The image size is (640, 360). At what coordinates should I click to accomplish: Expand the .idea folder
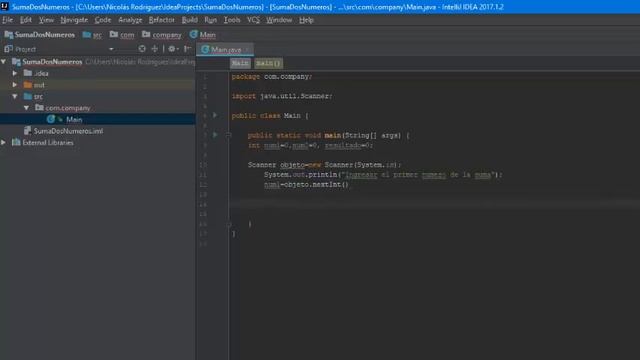click(x=15, y=73)
